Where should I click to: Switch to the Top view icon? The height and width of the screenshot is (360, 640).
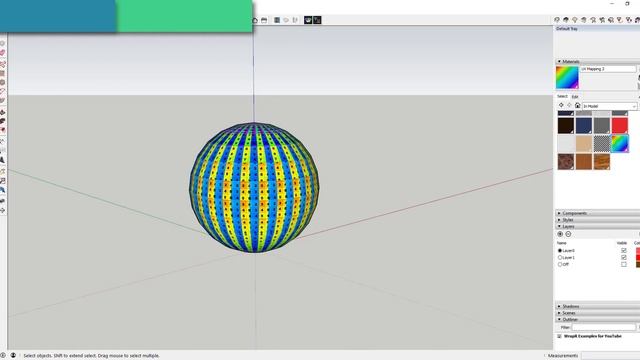click(x=264, y=20)
